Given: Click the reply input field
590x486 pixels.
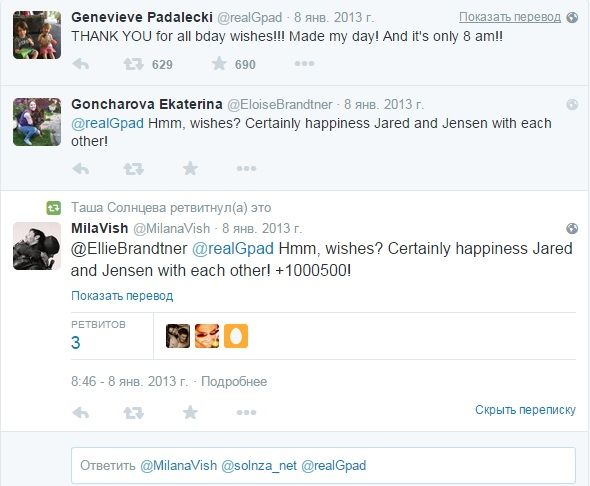Looking at the screenshot, I should [323, 465].
